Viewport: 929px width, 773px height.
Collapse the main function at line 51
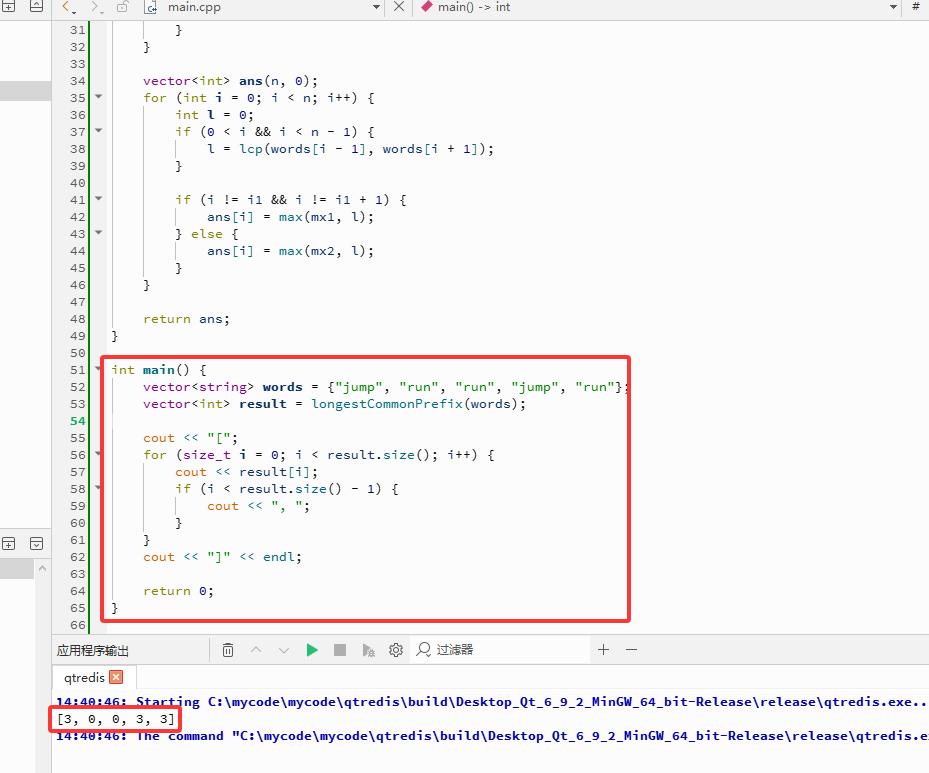point(99,368)
